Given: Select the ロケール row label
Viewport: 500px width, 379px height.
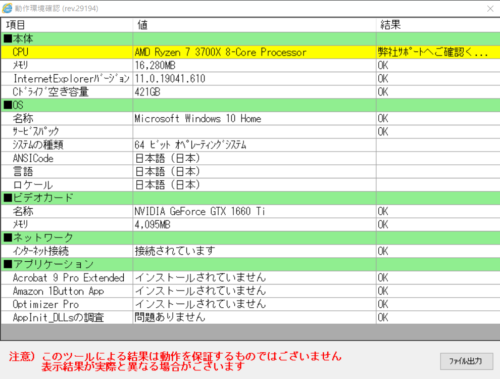Looking at the screenshot, I should pyautogui.click(x=32, y=185).
